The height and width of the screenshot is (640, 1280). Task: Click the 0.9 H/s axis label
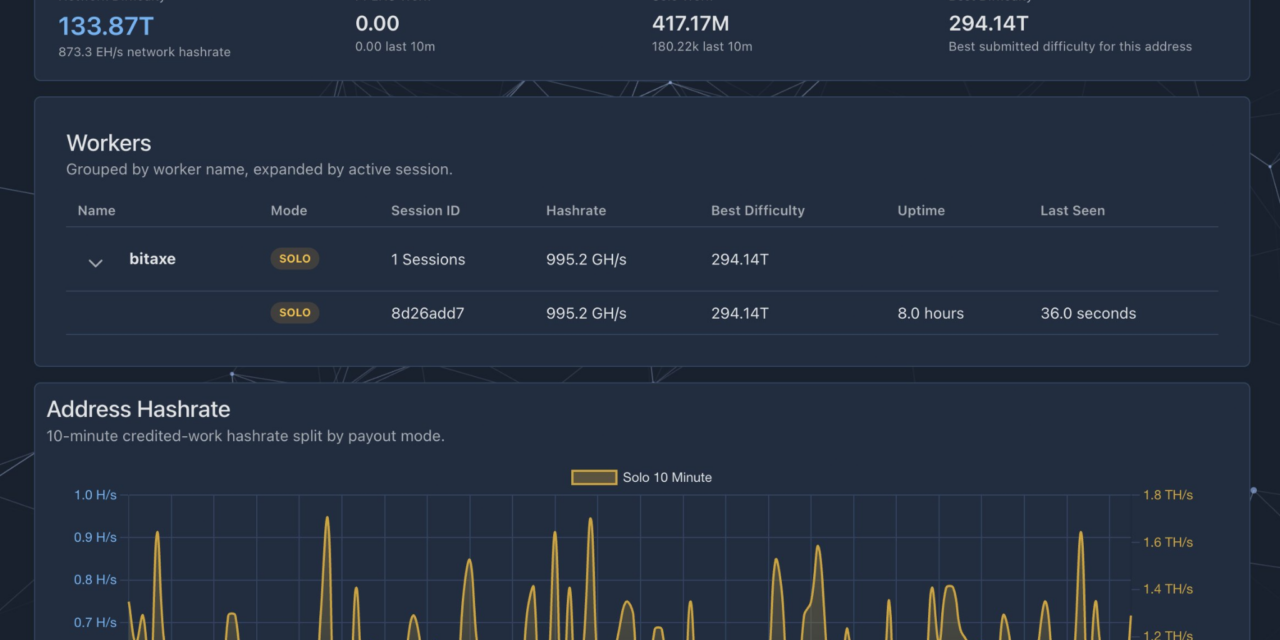pos(96,537)
